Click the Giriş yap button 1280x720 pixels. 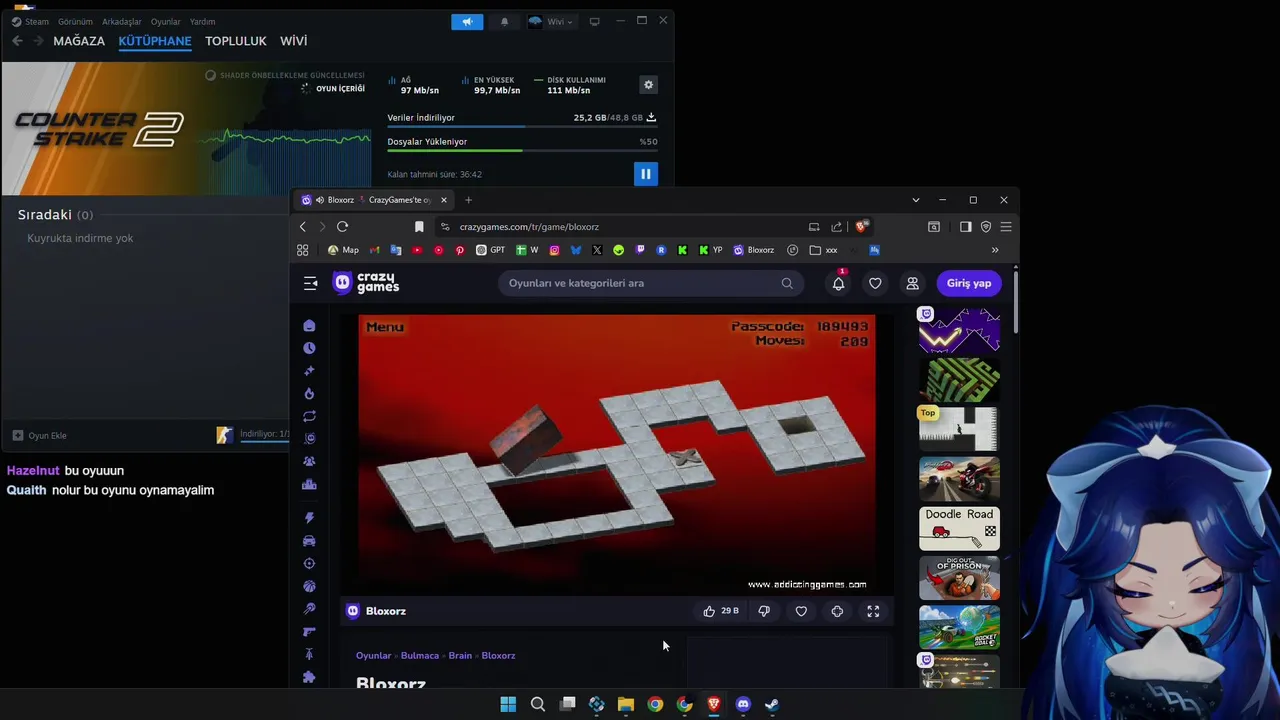(969, 283)
